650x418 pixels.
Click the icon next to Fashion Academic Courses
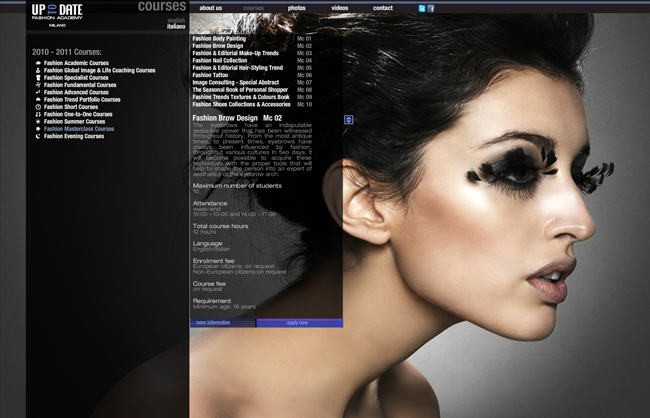[38, 63]
